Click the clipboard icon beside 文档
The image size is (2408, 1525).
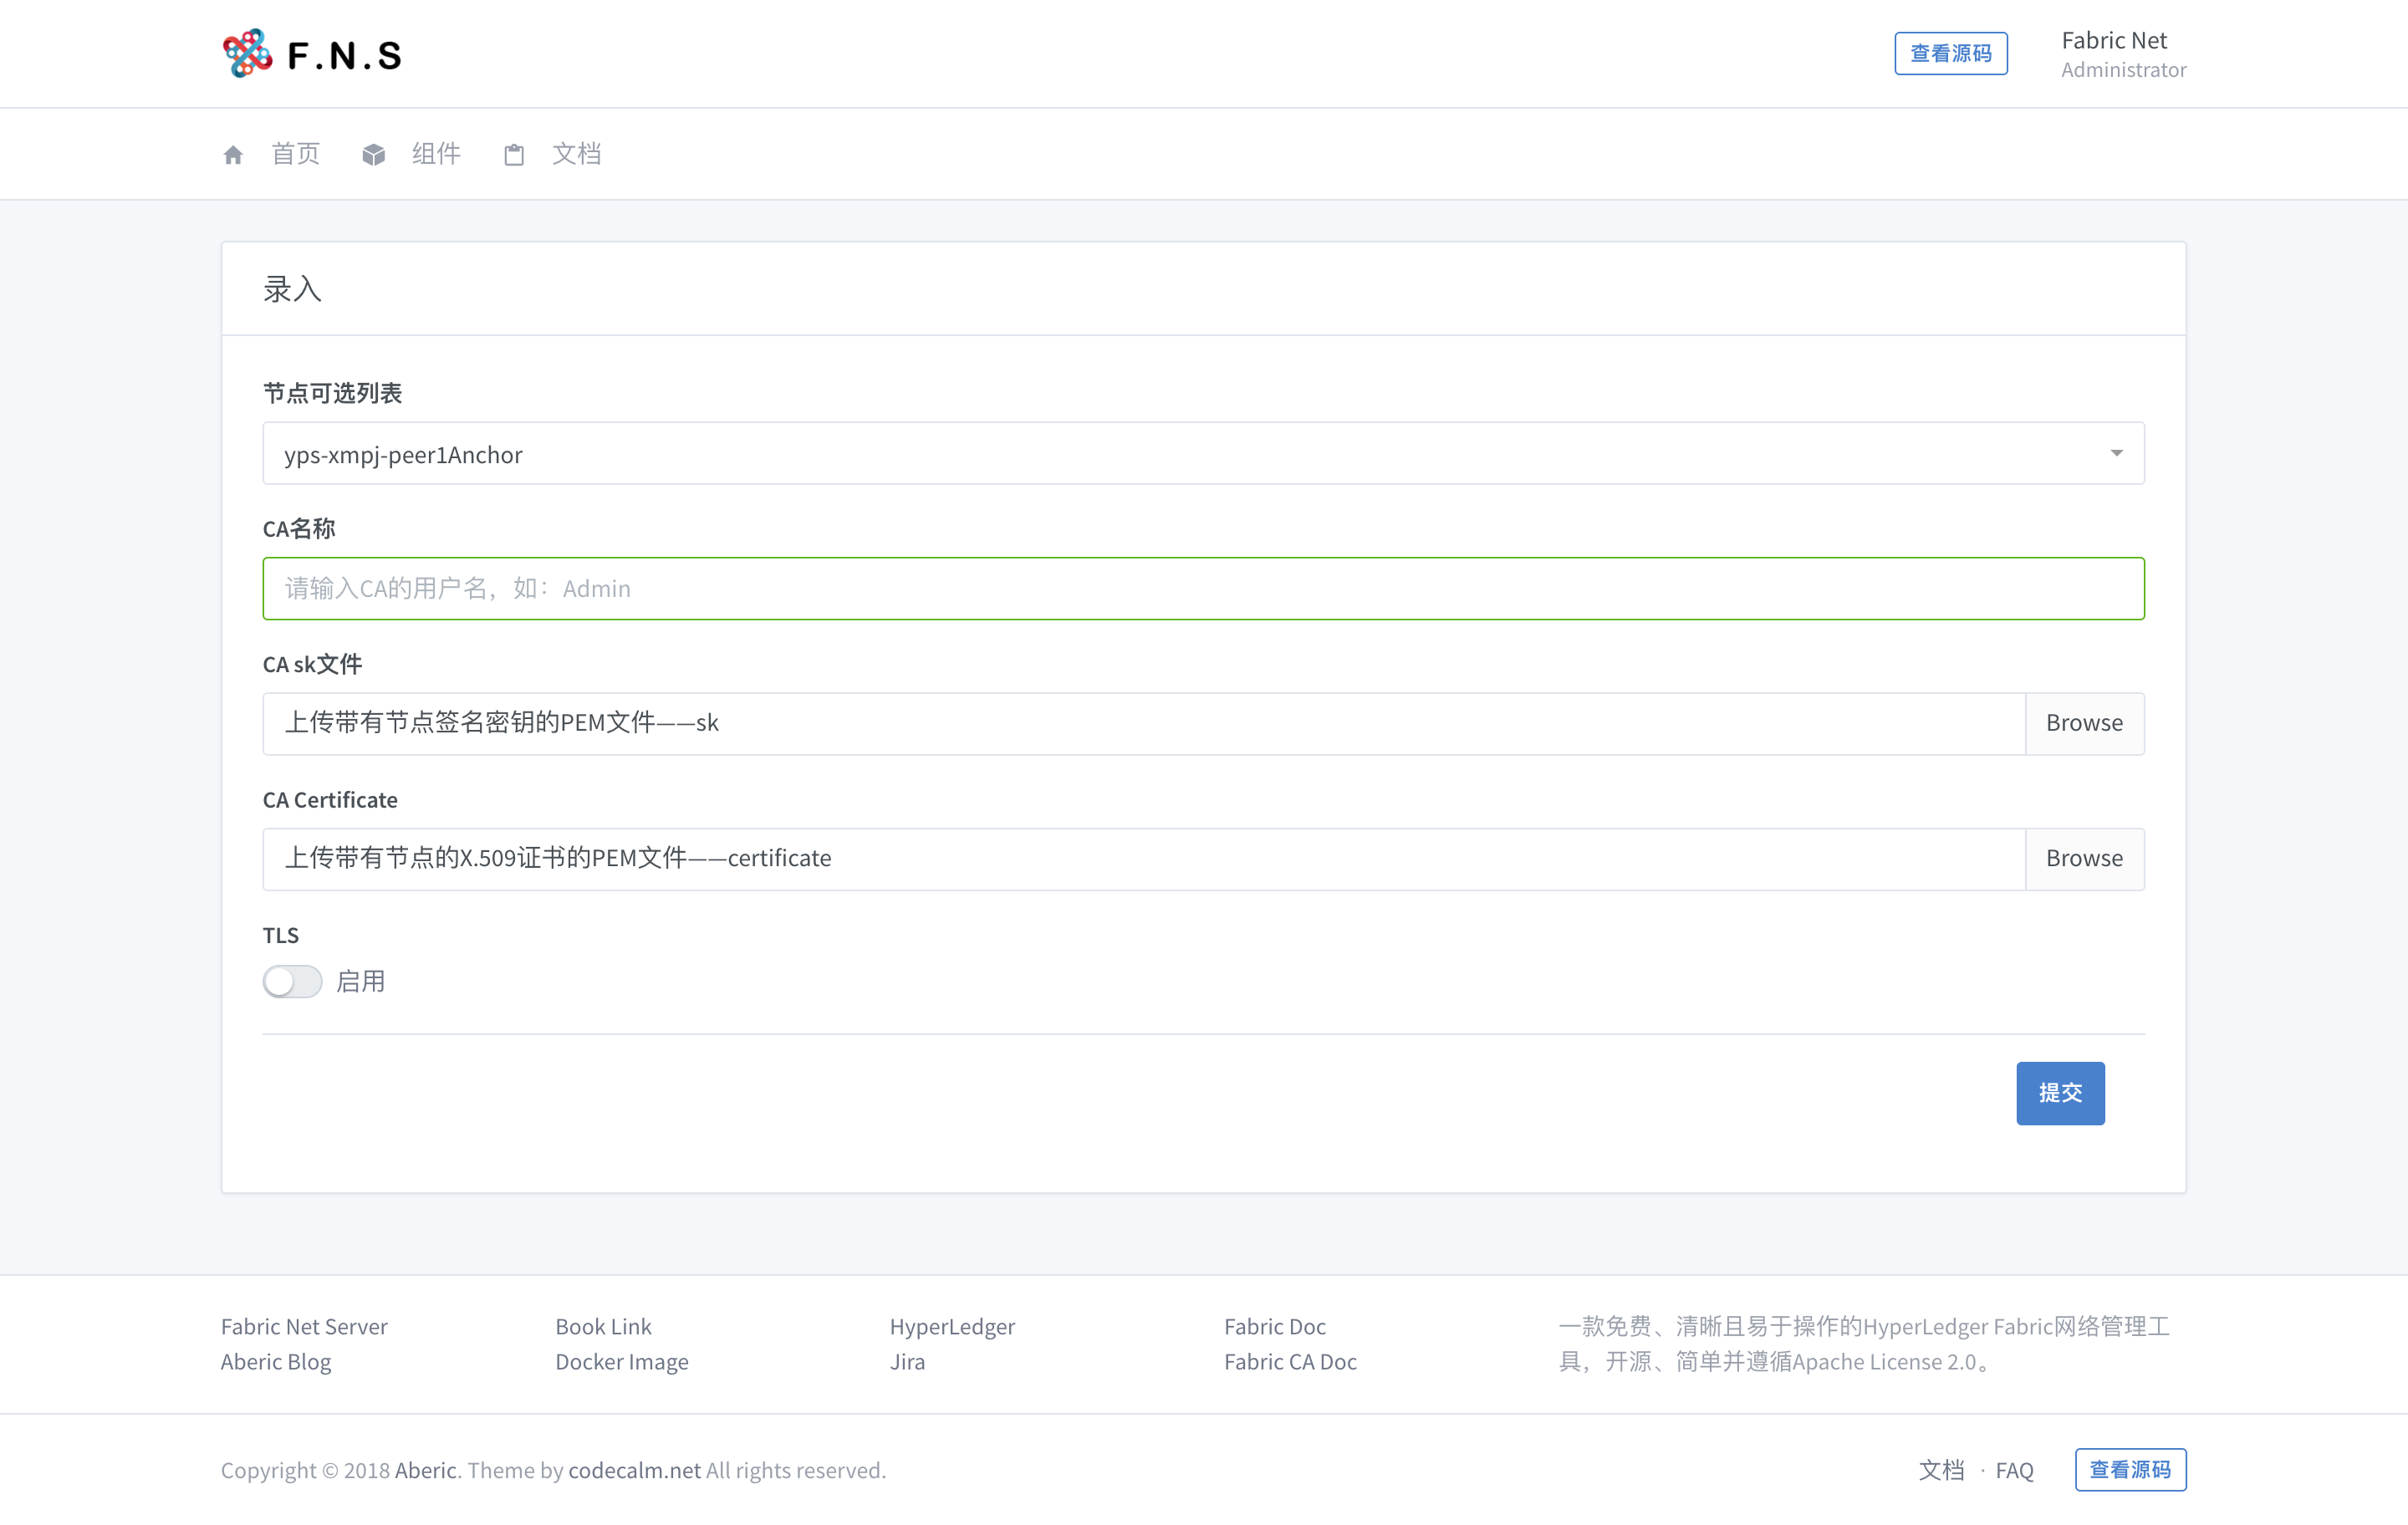click(514, 154)
